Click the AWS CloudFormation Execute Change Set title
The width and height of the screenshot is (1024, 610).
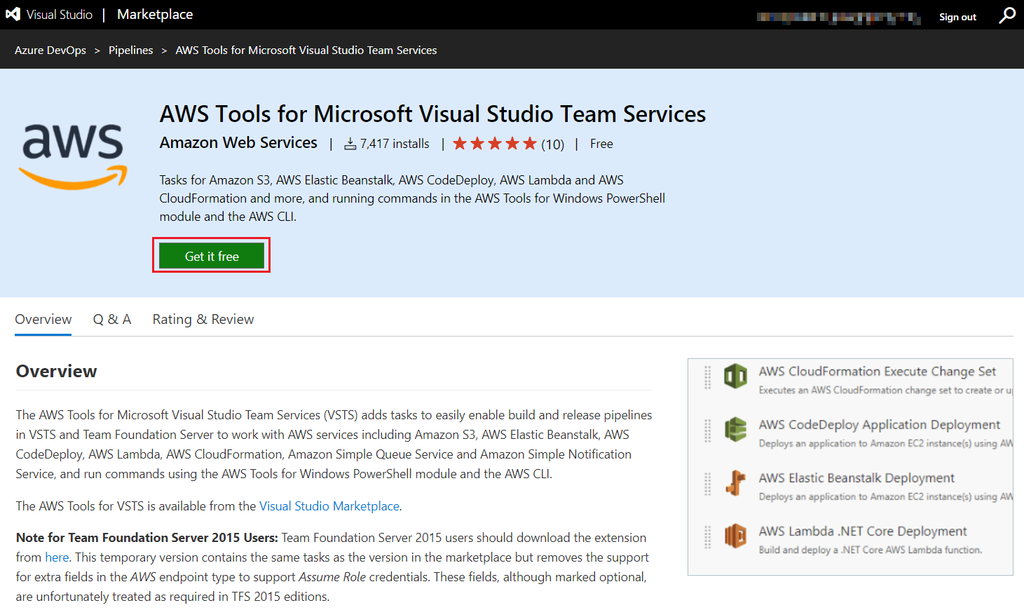pyautogui.click(x=877, y=371)
